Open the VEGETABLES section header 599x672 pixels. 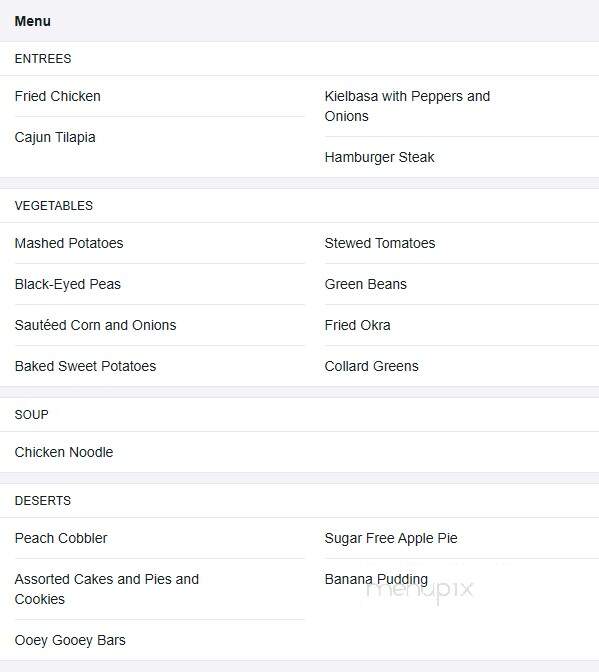[54, 206]
